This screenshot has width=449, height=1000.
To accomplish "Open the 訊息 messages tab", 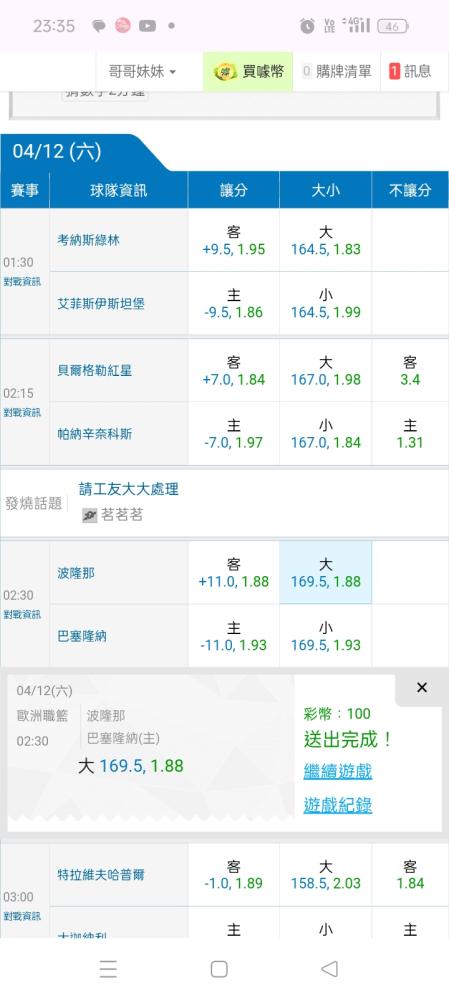I will (410, 71).
